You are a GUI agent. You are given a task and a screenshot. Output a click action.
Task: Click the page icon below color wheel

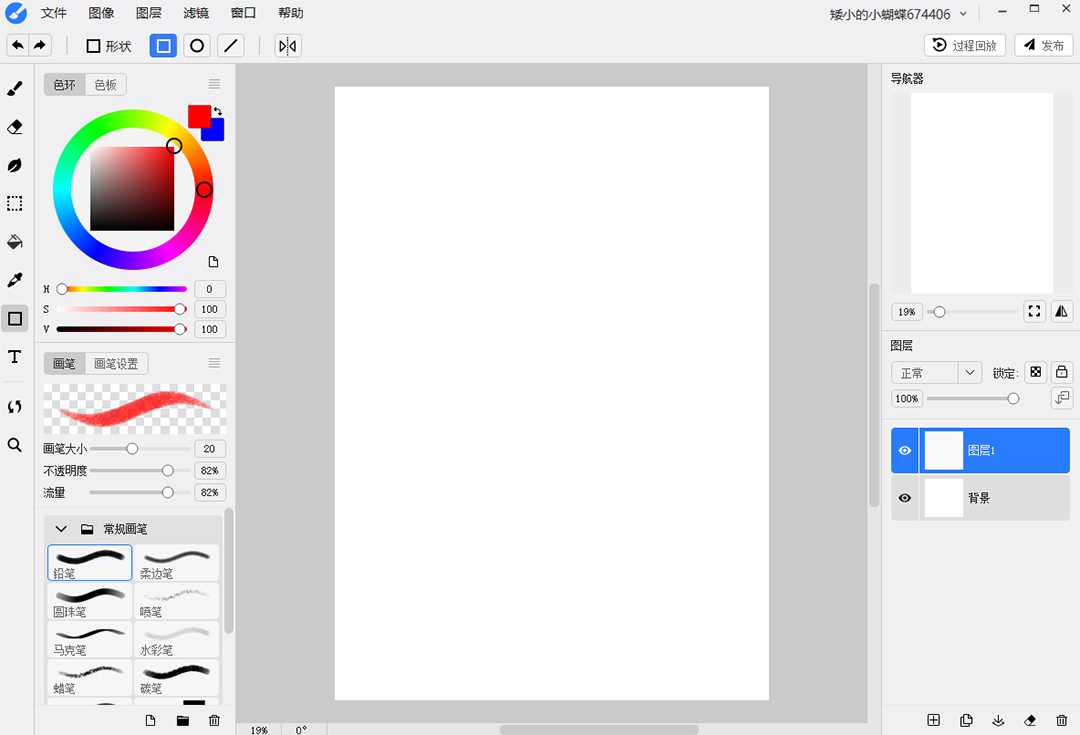click(214, 262)
